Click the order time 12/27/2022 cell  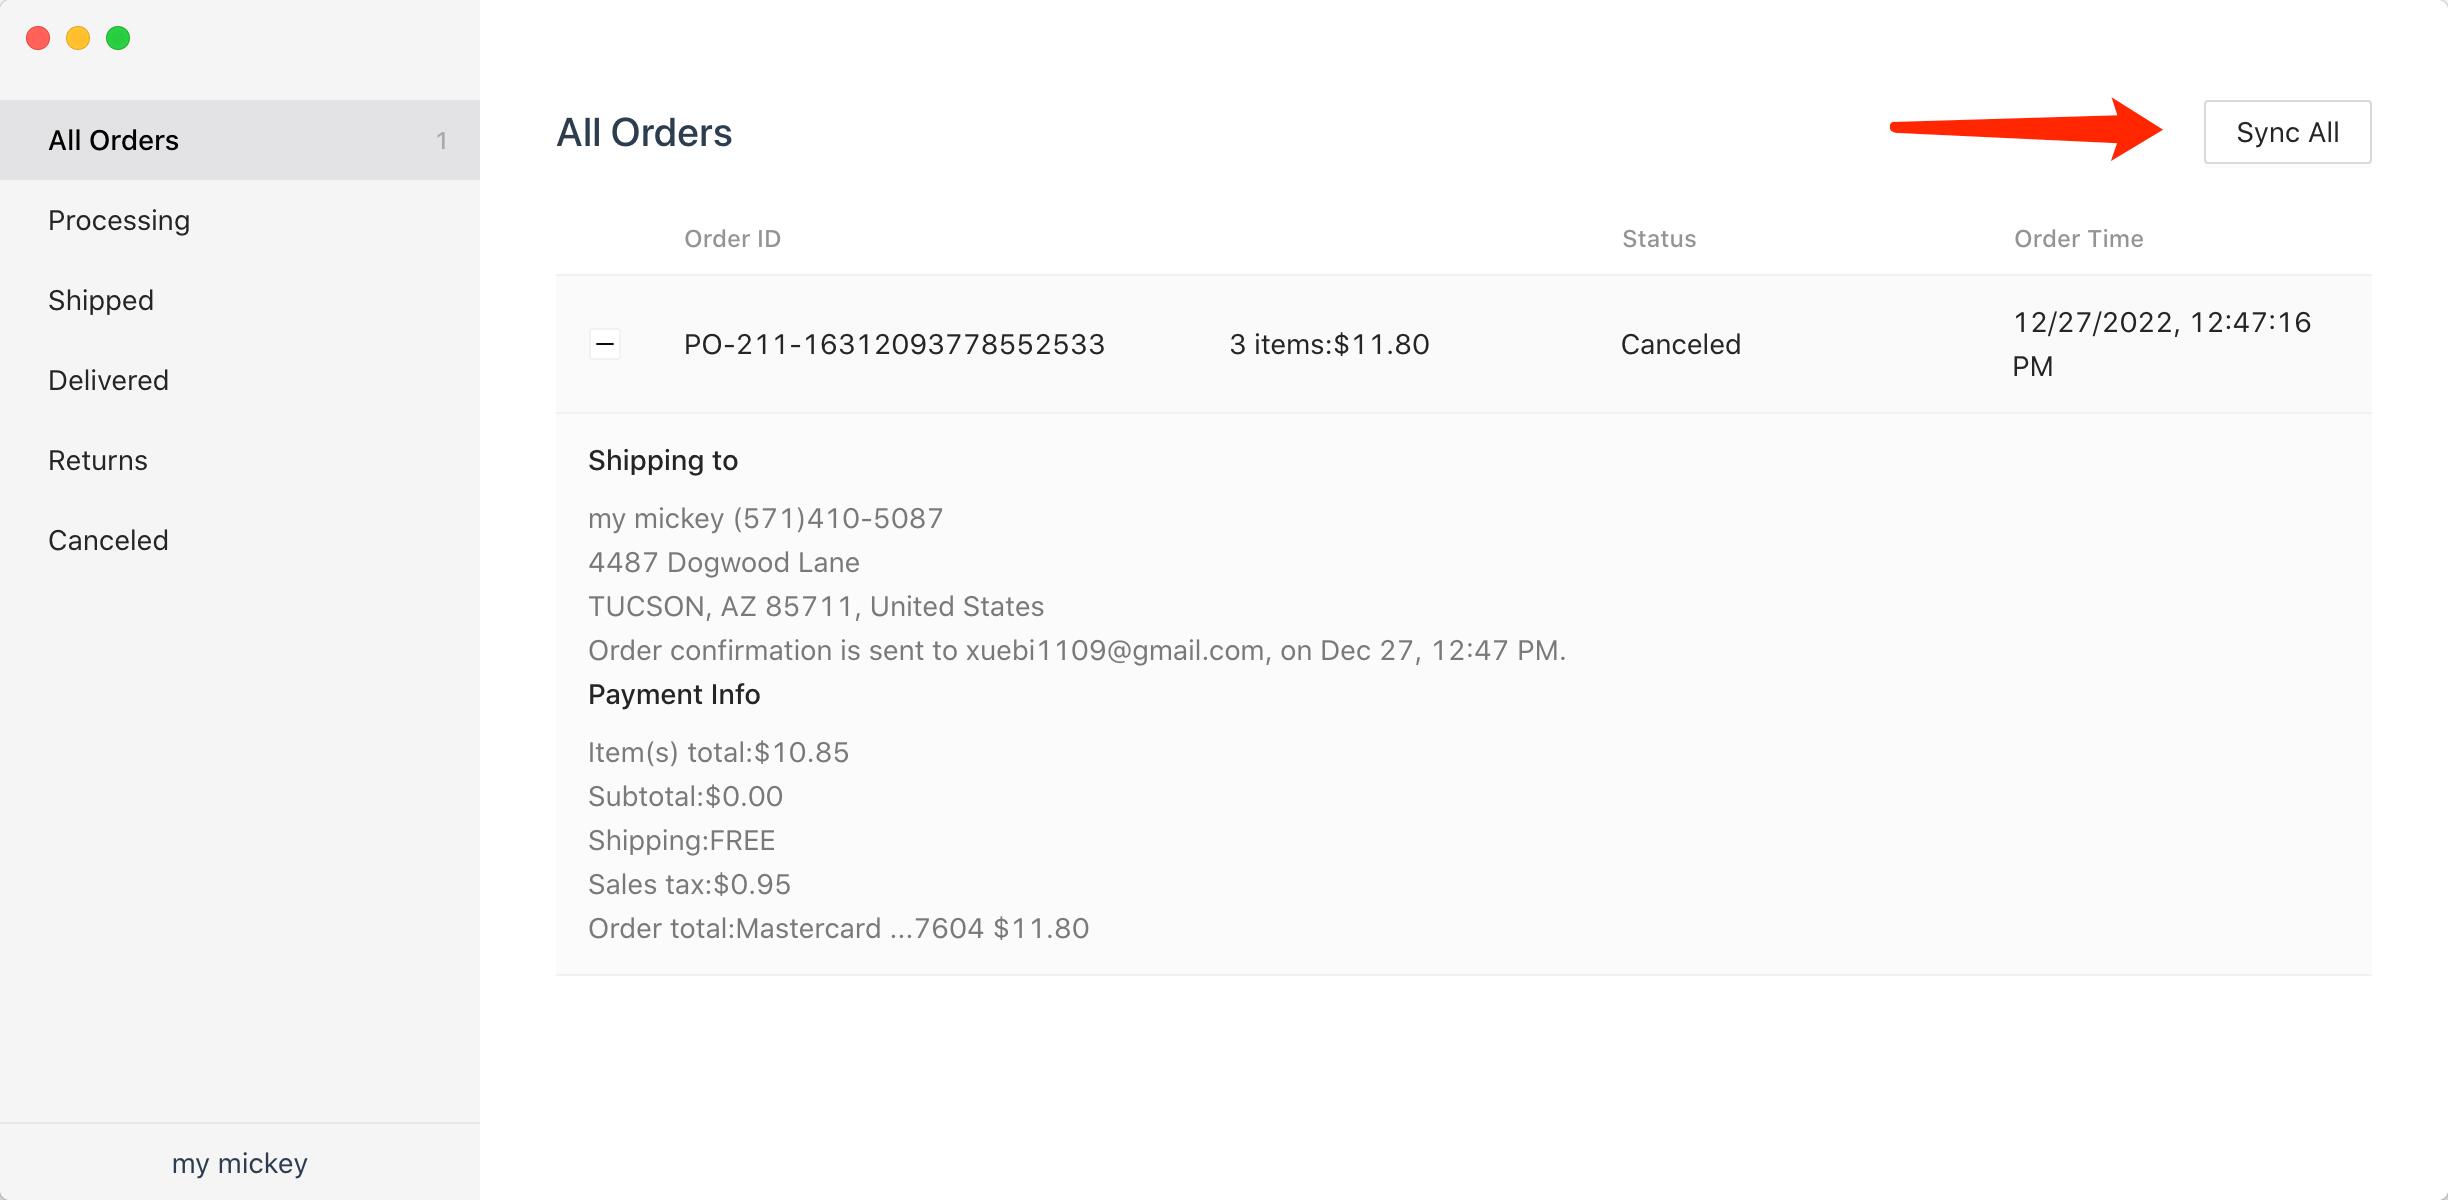pos(2161,343)
